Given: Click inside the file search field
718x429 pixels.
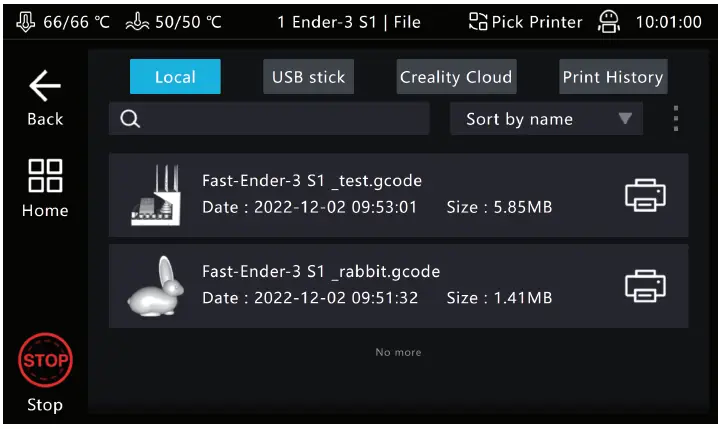Looking at the screenshot, I should coord(269,119).
